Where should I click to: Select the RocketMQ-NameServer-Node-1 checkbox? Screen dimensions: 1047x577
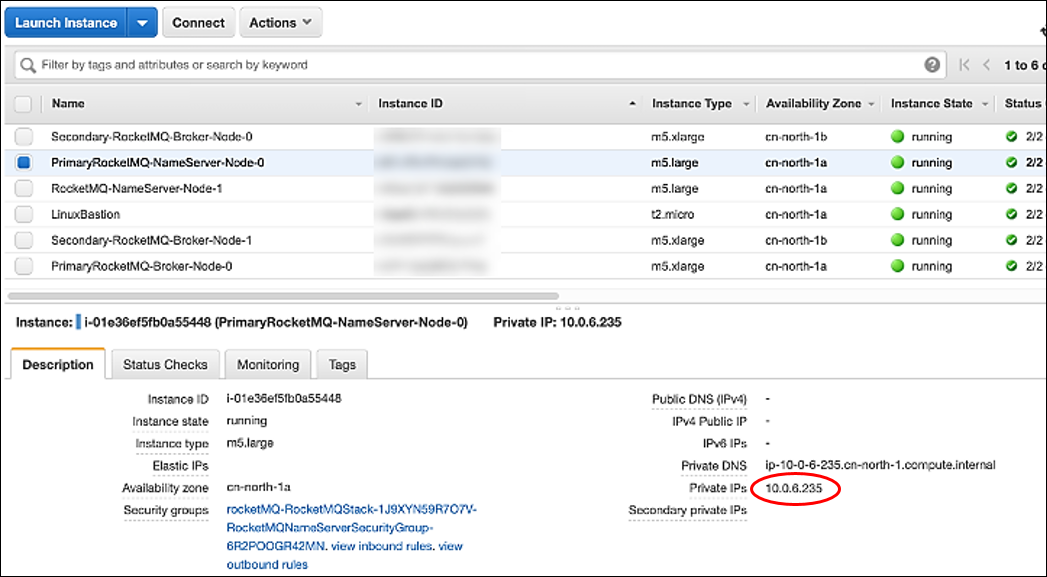coord(23,188)
